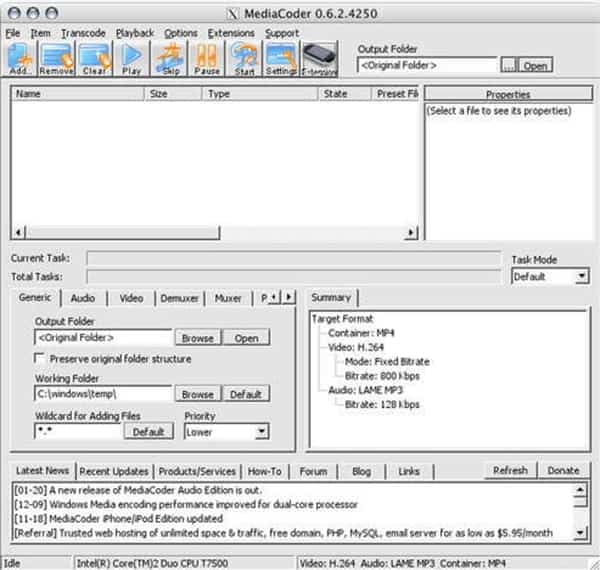Open the Transcode menu
This screenshot has height=570, width=600.
coord(83,33)
